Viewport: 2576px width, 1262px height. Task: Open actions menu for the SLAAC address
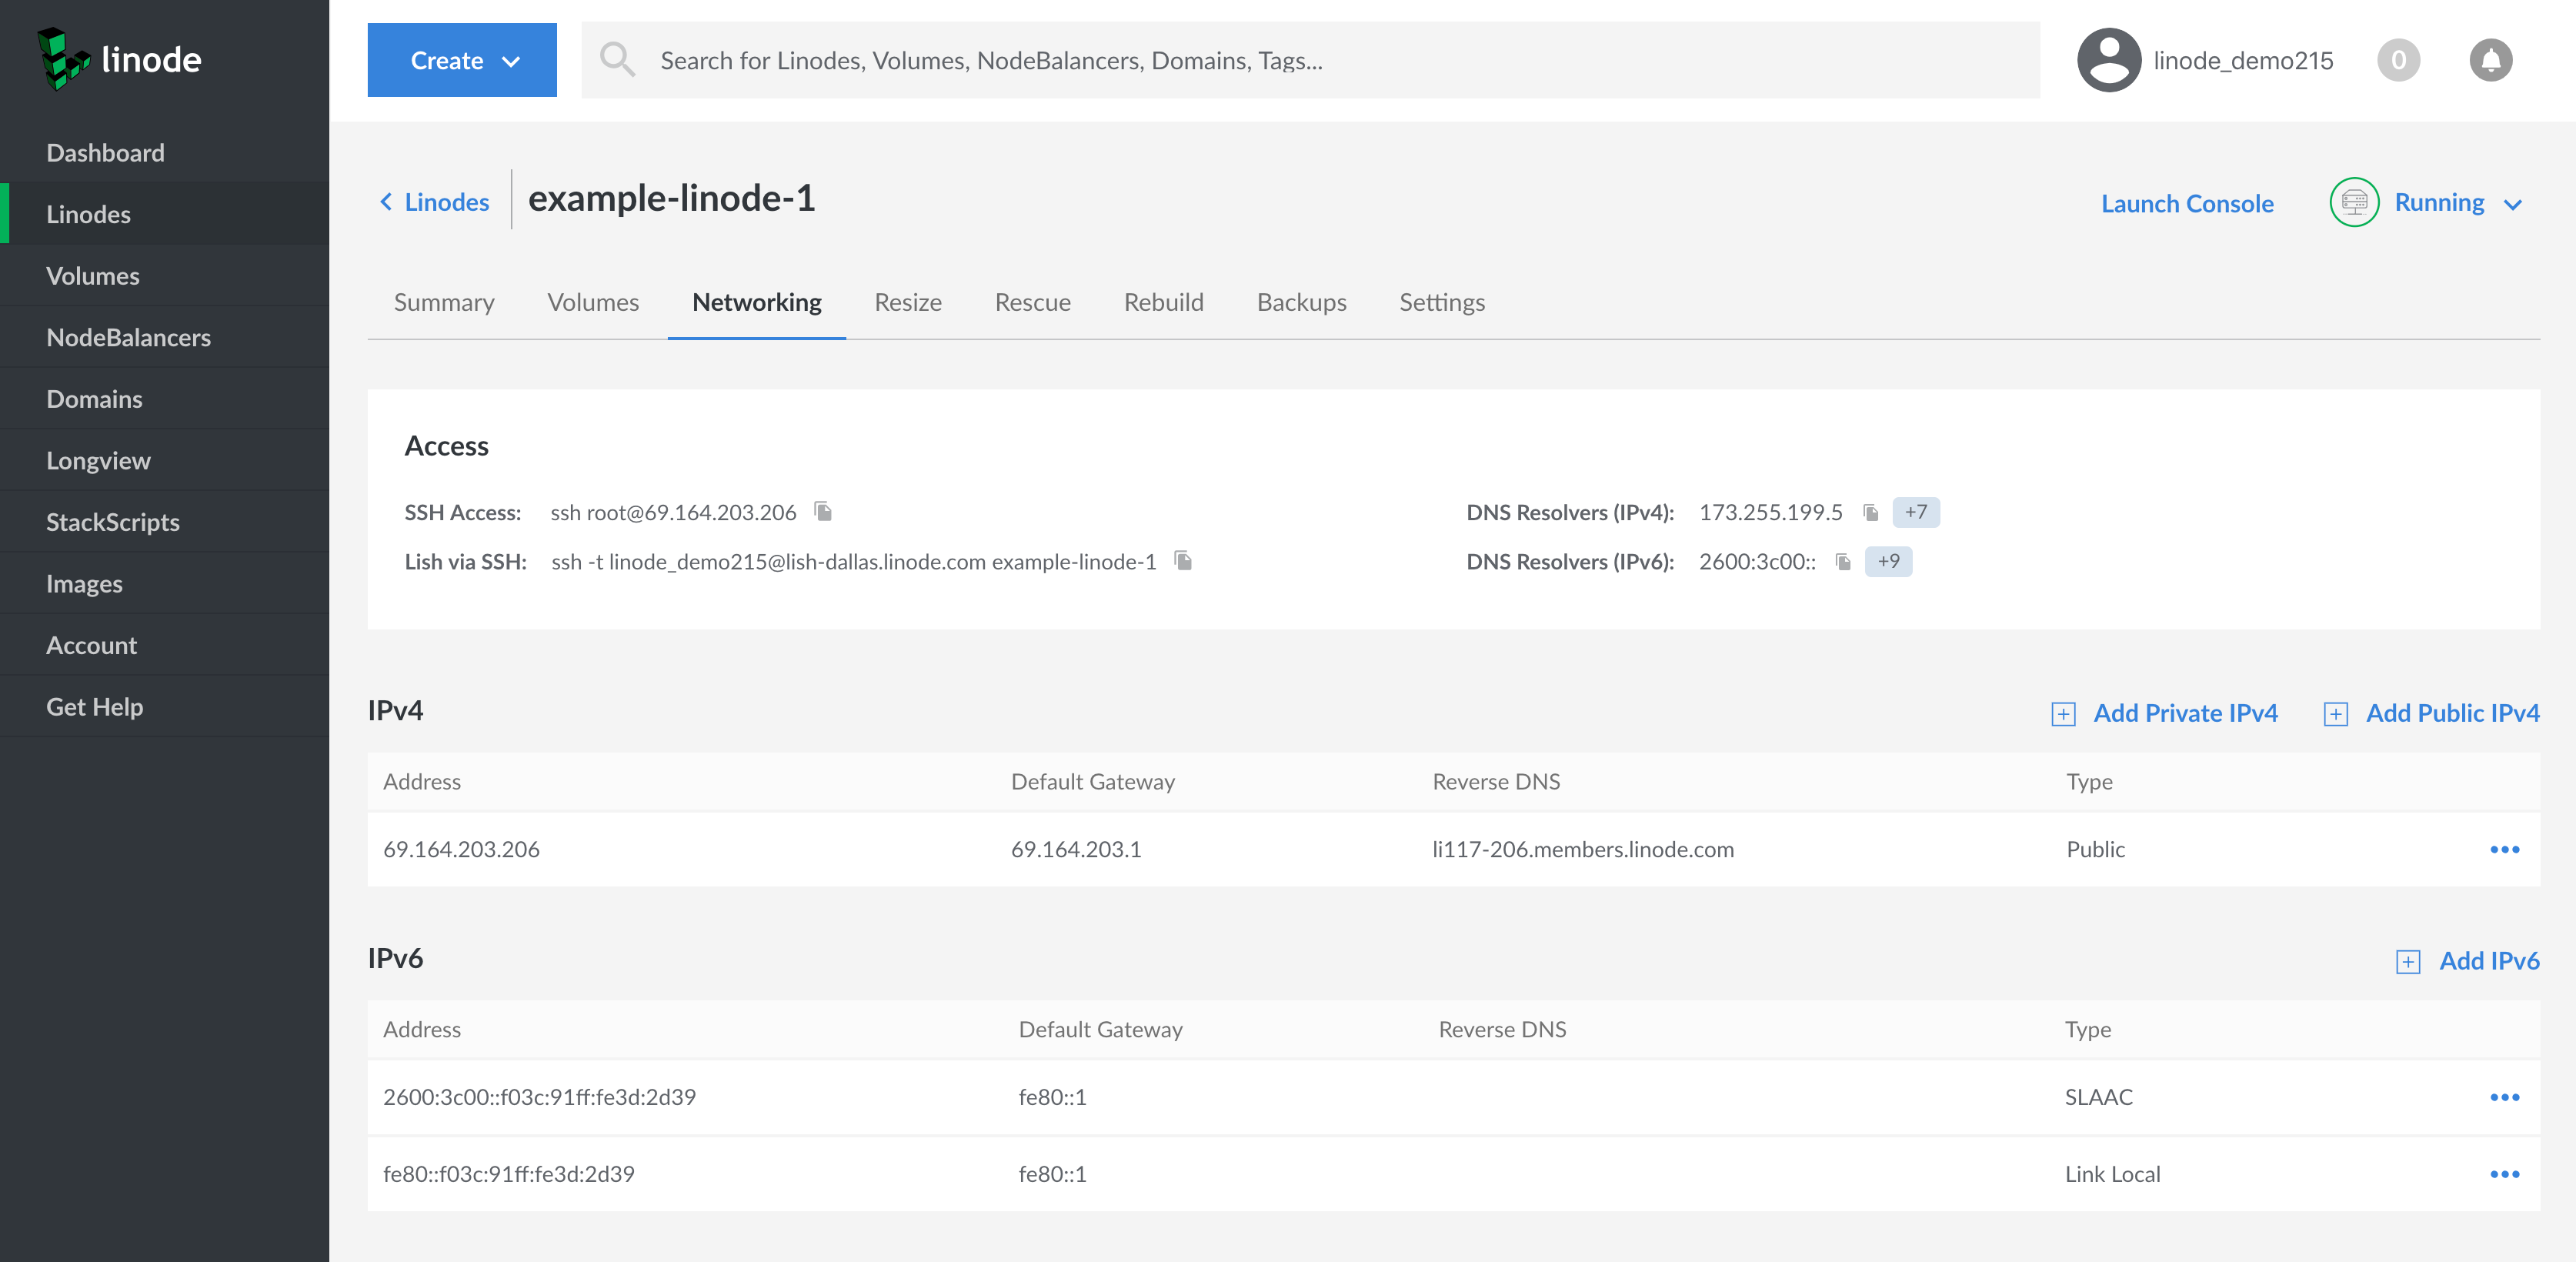pos(2503,1097)
